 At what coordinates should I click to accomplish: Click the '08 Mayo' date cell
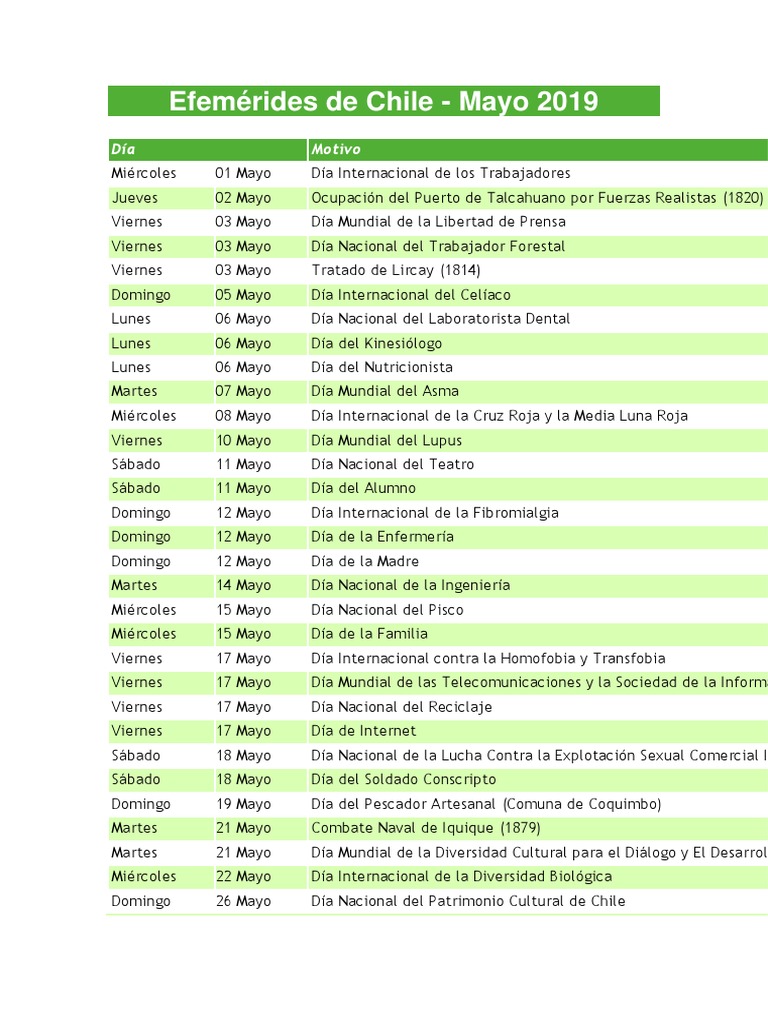(243, 416)
